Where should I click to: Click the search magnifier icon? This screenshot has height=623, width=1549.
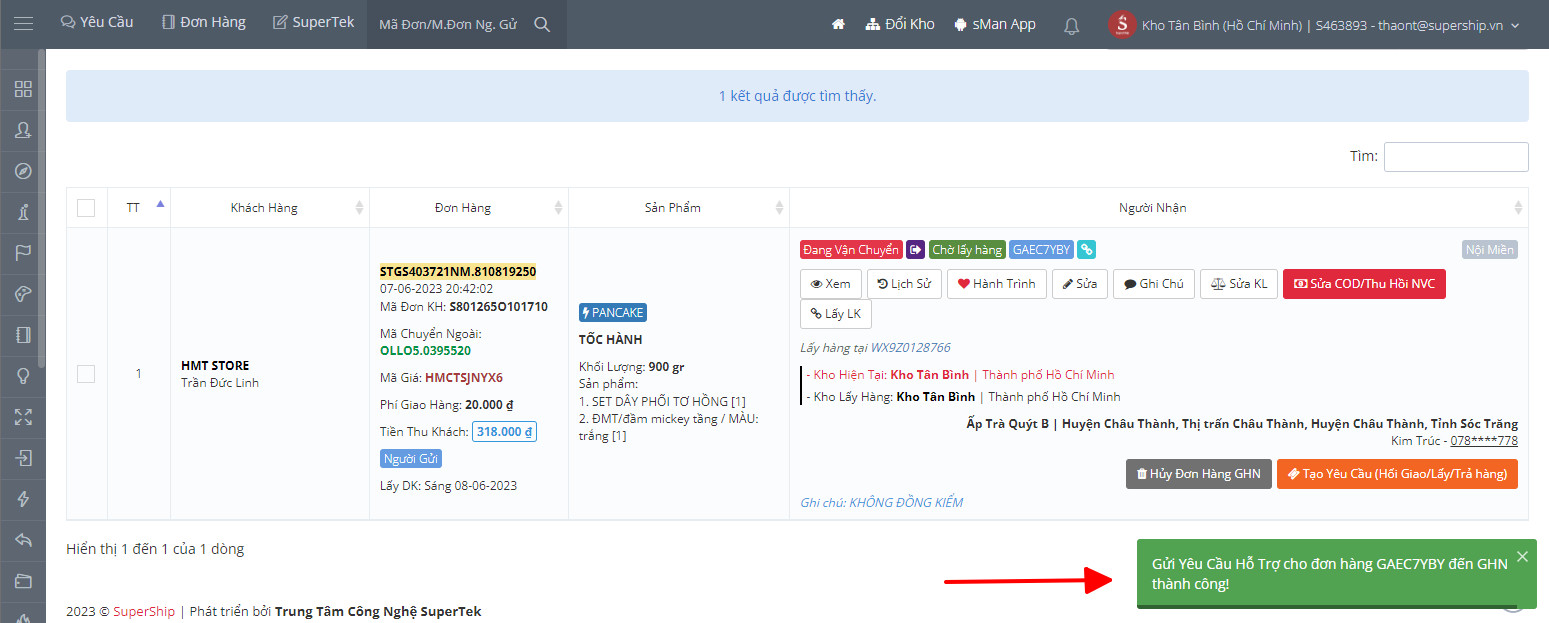coord(542,24)
